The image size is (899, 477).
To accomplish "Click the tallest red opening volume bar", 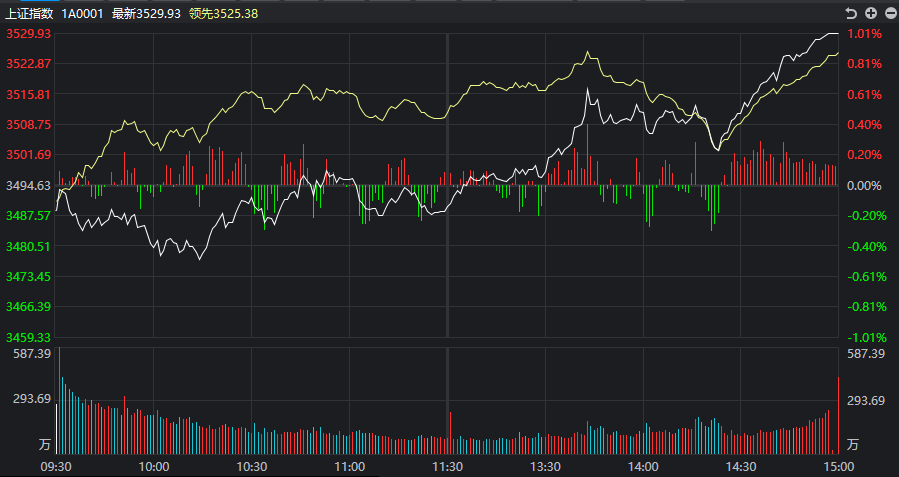I will 59,401.
